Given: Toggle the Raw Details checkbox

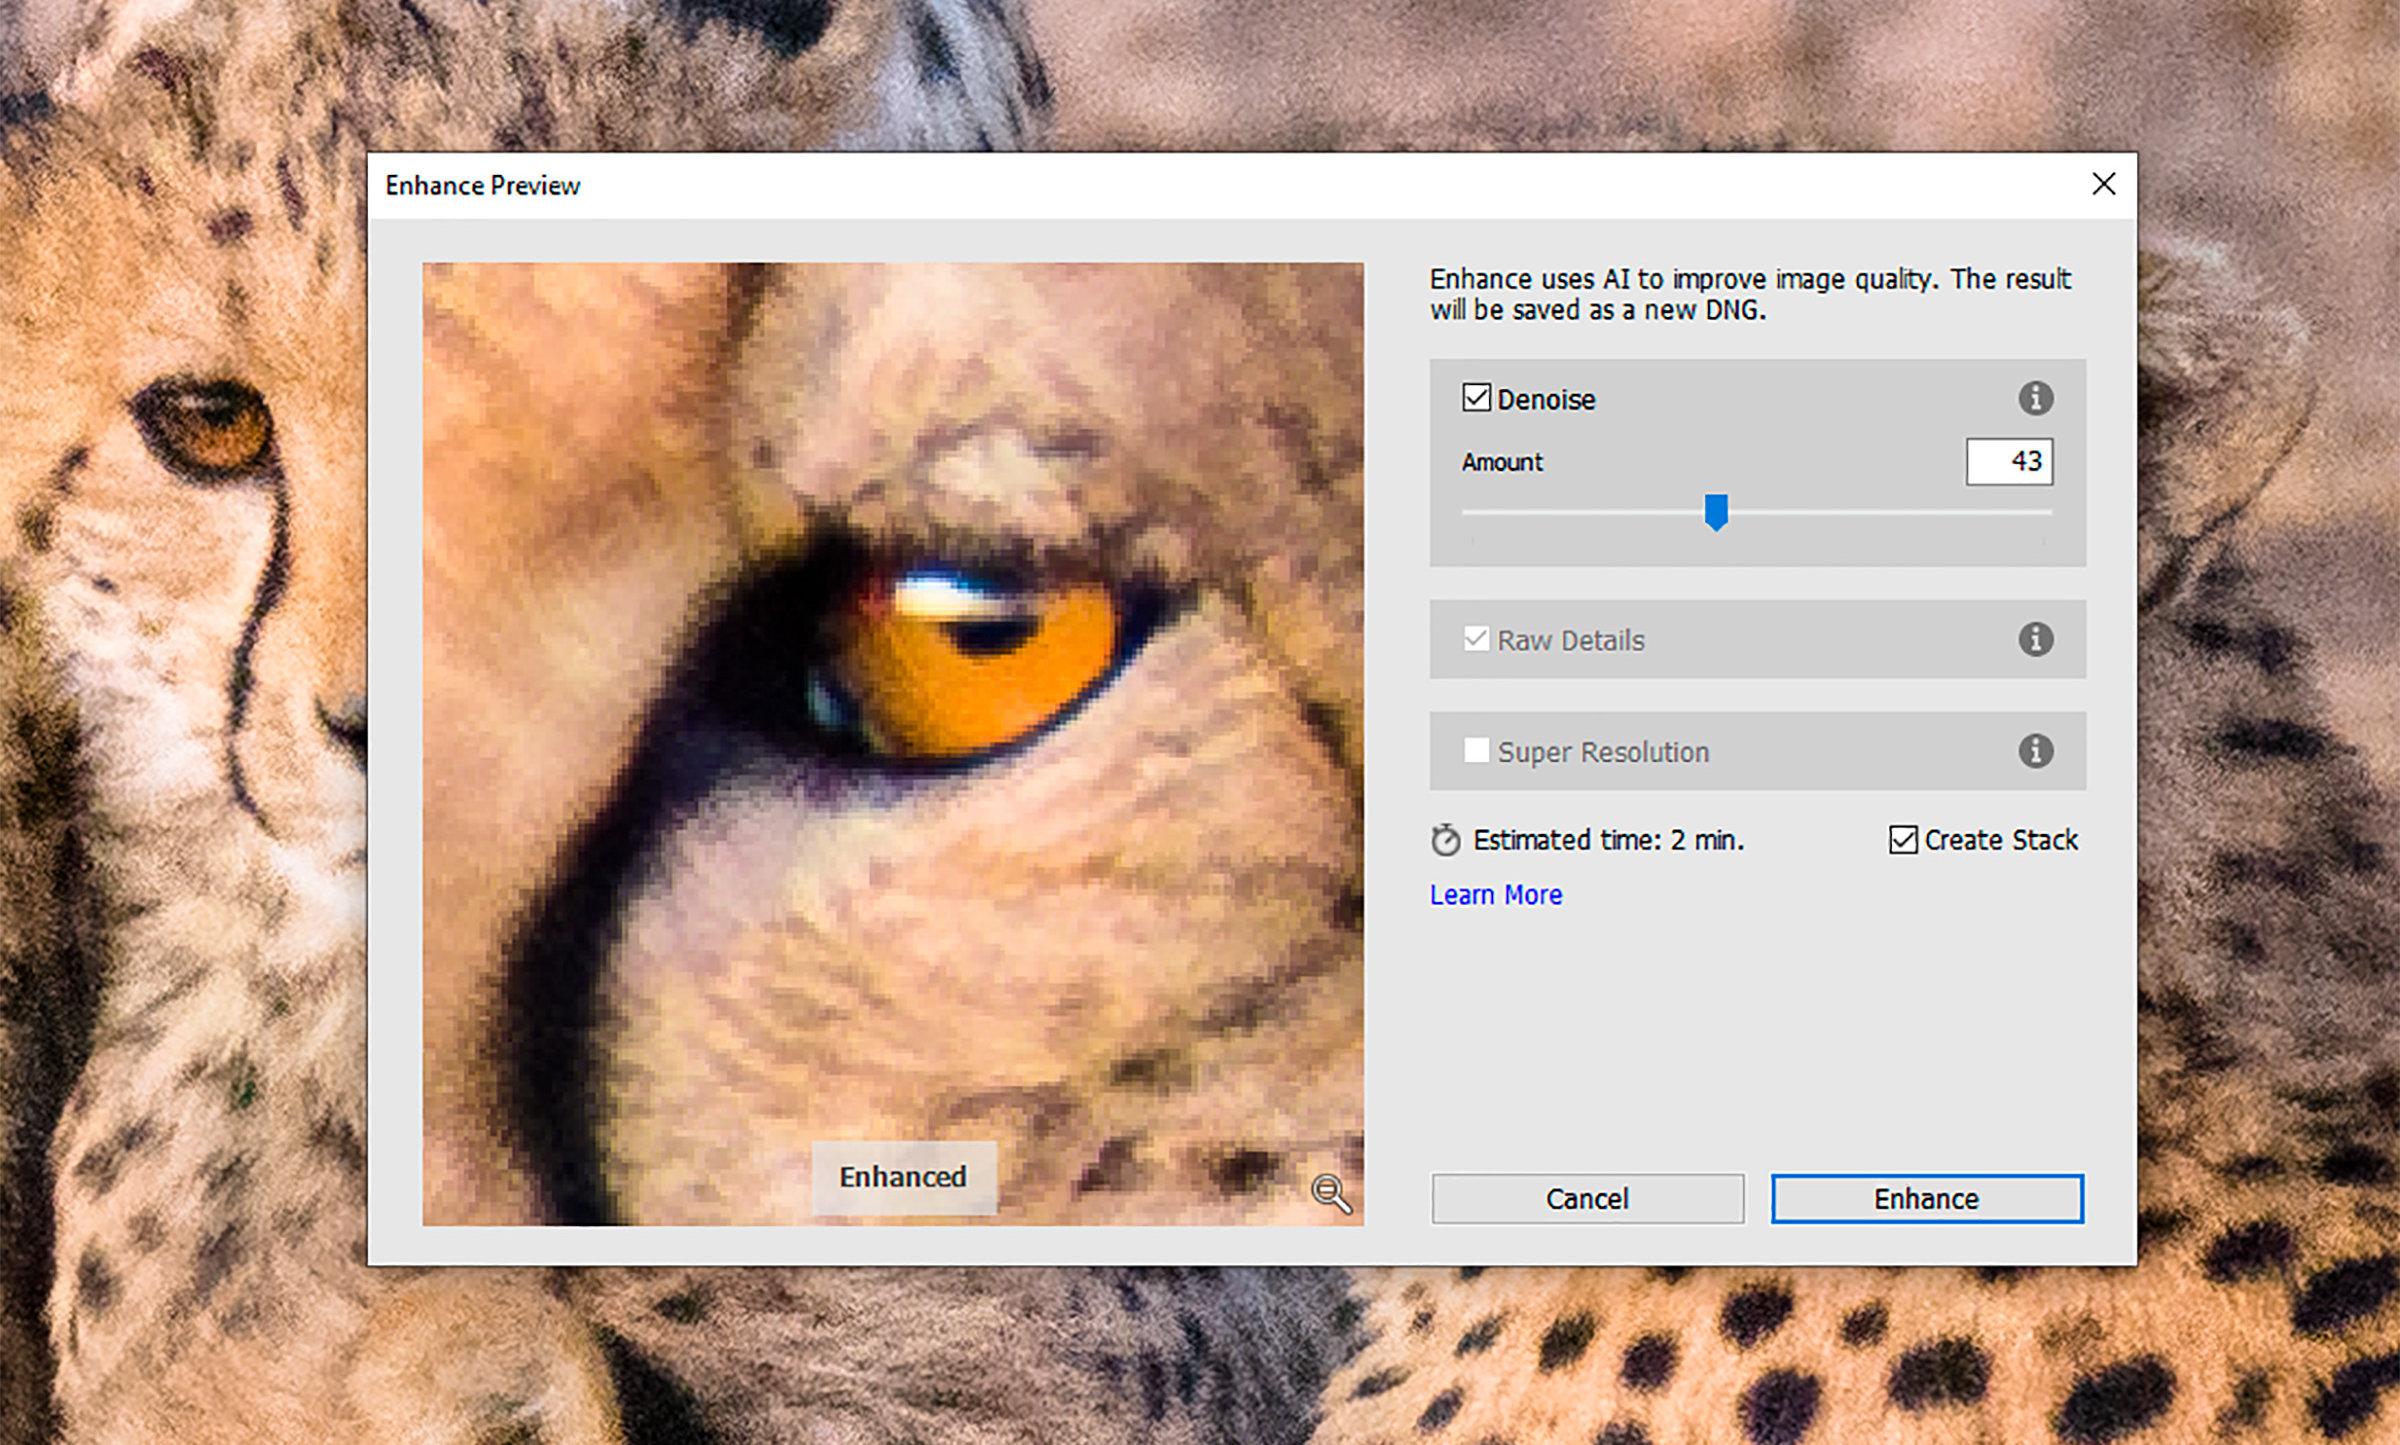Looking at the screenshot, I should pyautogui.click(x=1476, y=638).
